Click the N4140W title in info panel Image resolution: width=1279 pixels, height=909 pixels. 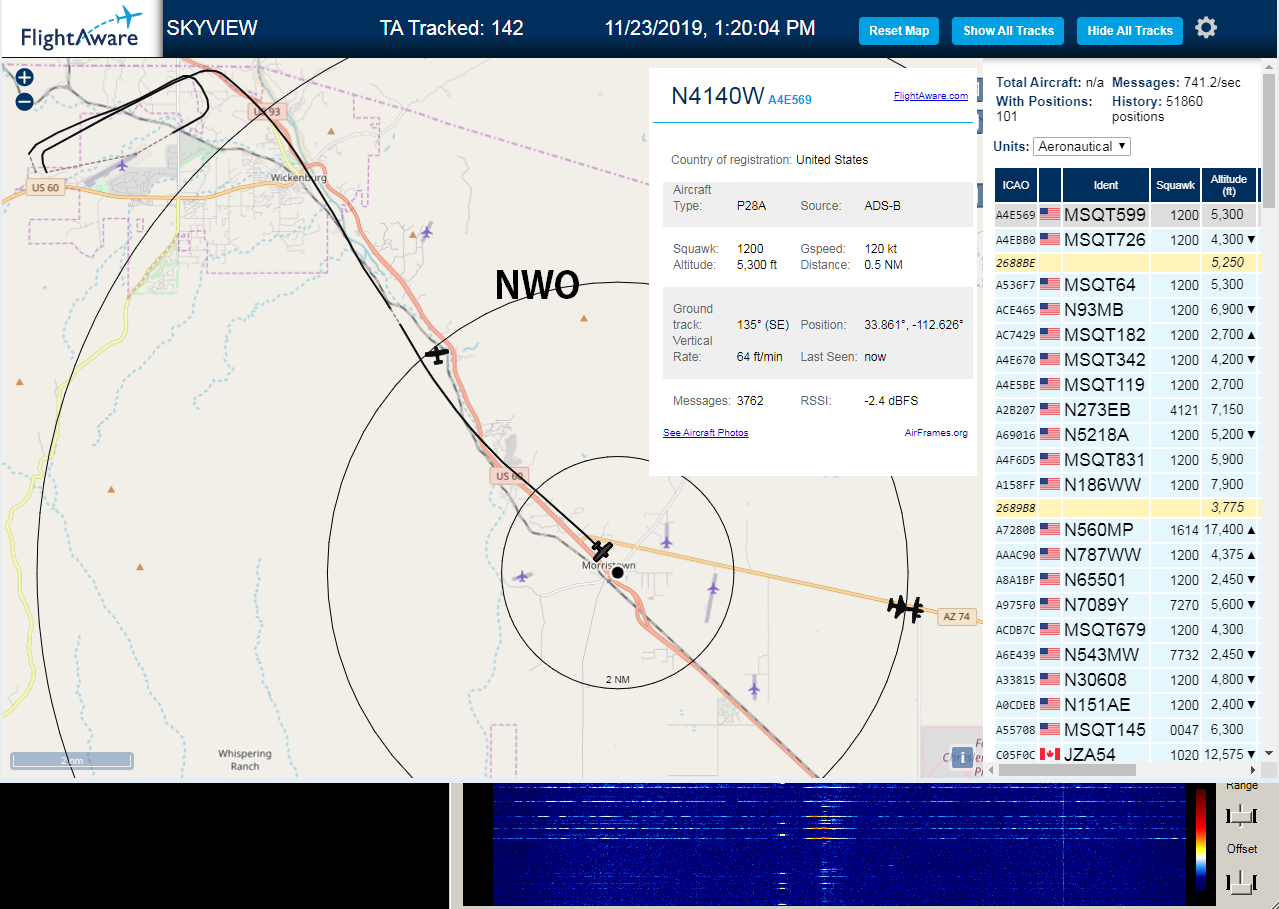click(717, 96)
